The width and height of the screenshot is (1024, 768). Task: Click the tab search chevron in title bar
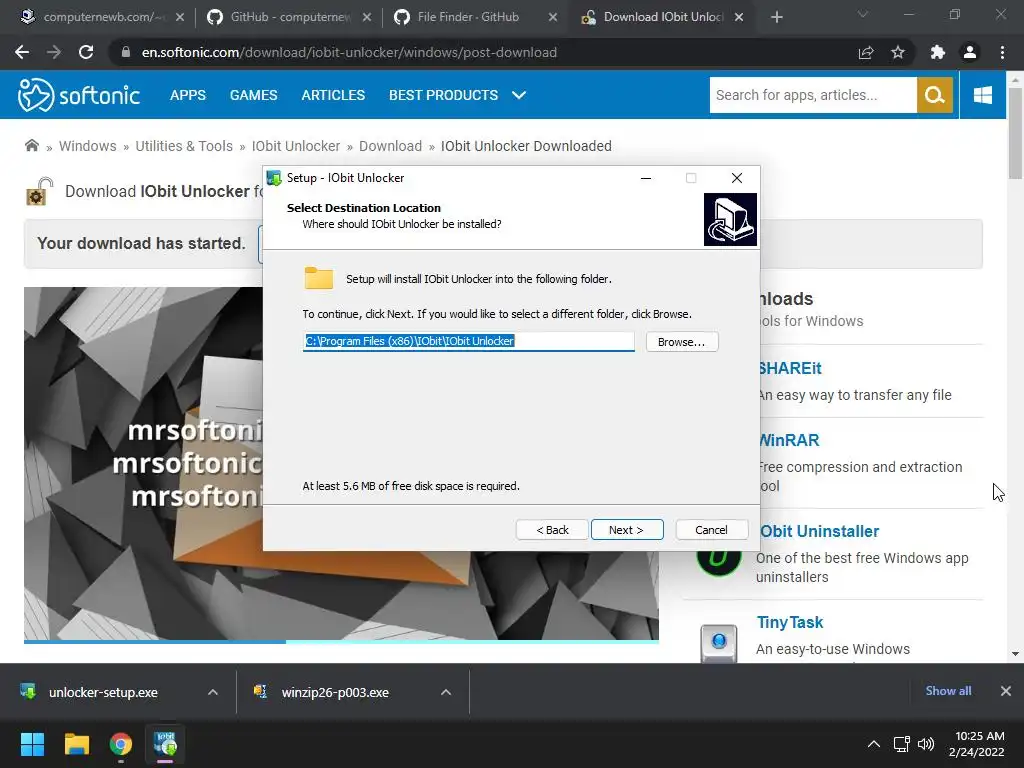(x=863, y=14)
